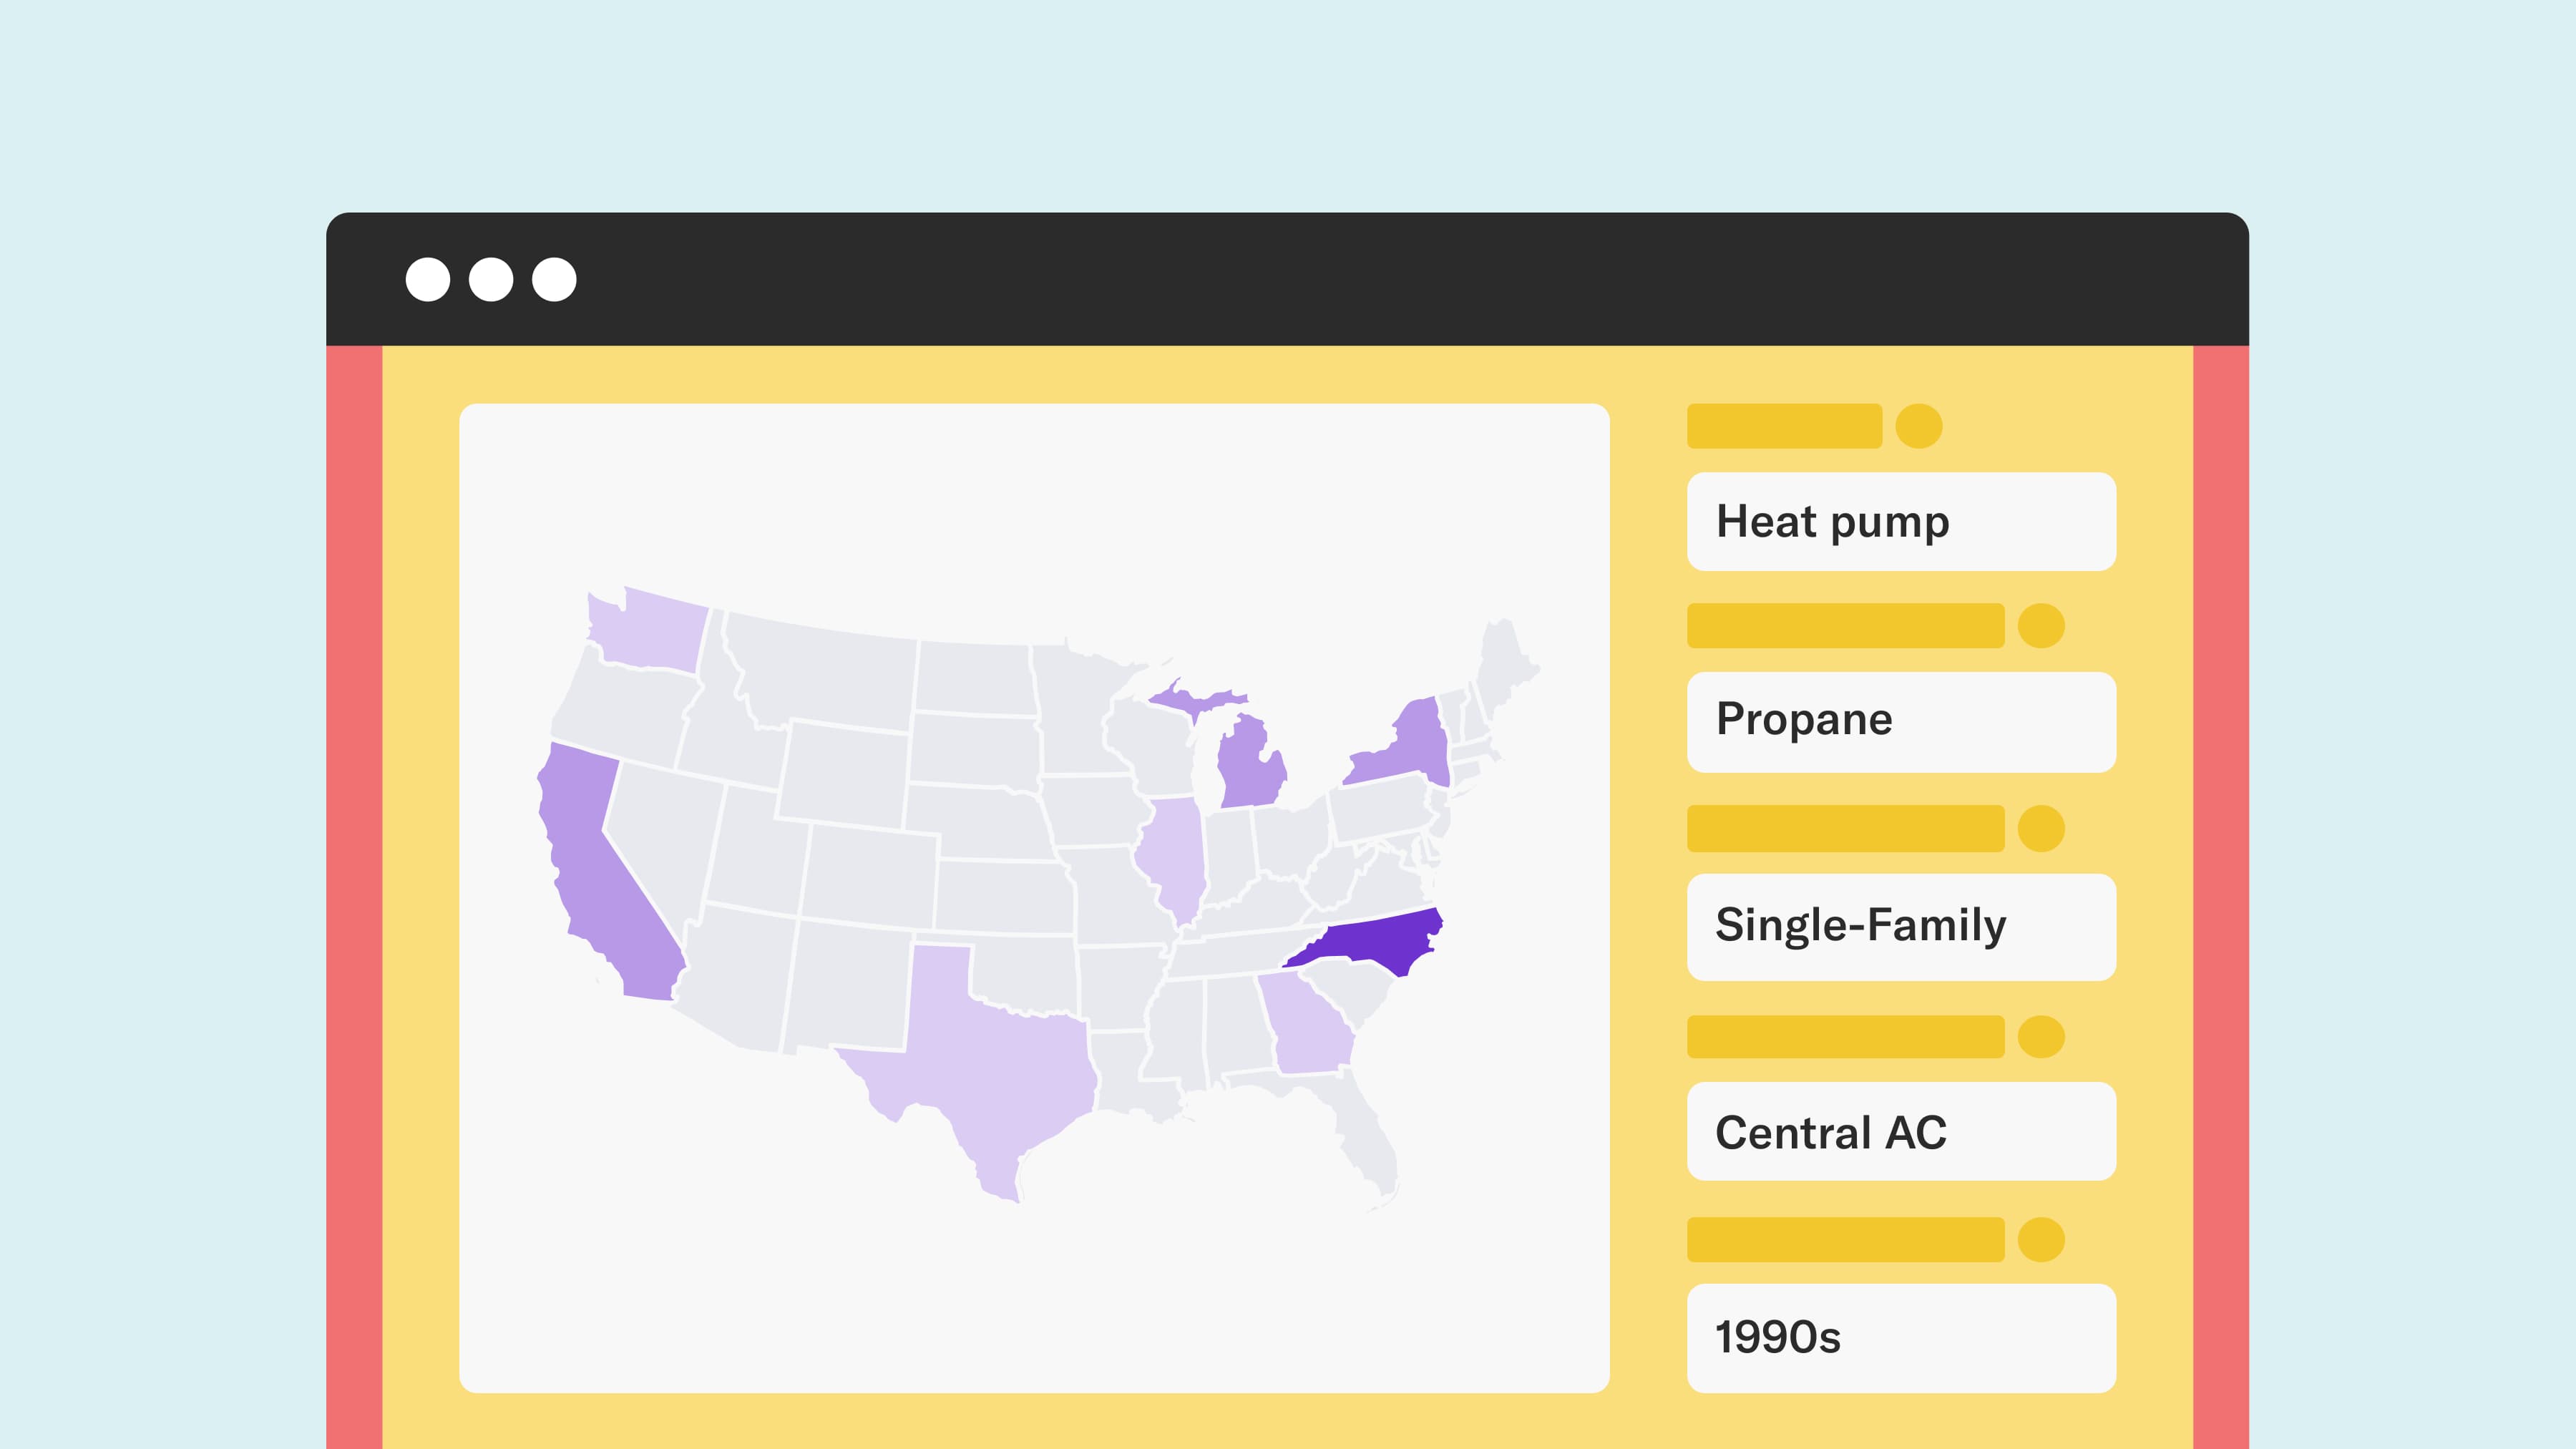The width and height of the screenshot is (2576, 1449).
Task: Select the 1990s field
Action: [1901, 1337]
